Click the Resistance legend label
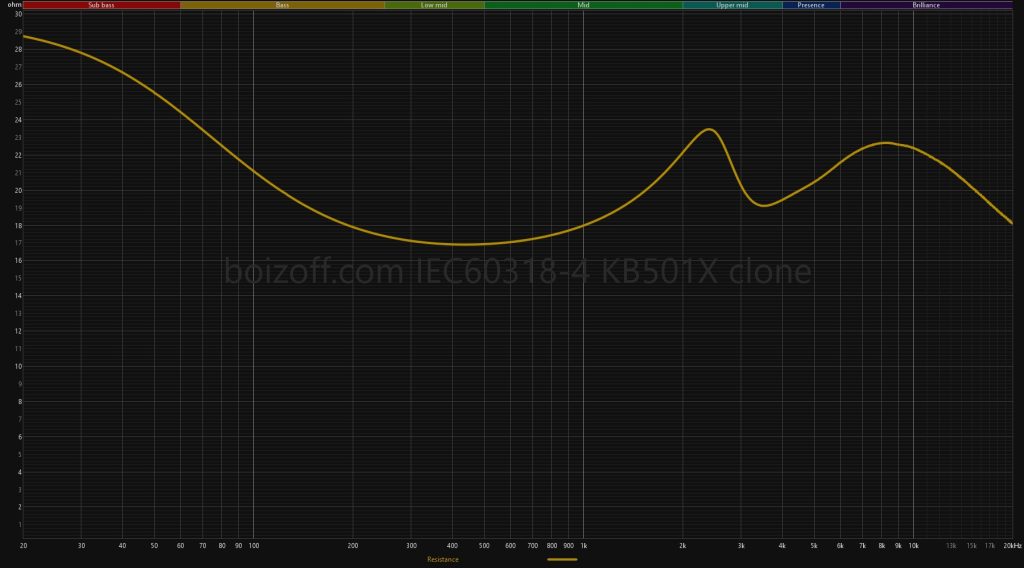The width and height of the screenshot is (1024, 568). tap(443, 560)
